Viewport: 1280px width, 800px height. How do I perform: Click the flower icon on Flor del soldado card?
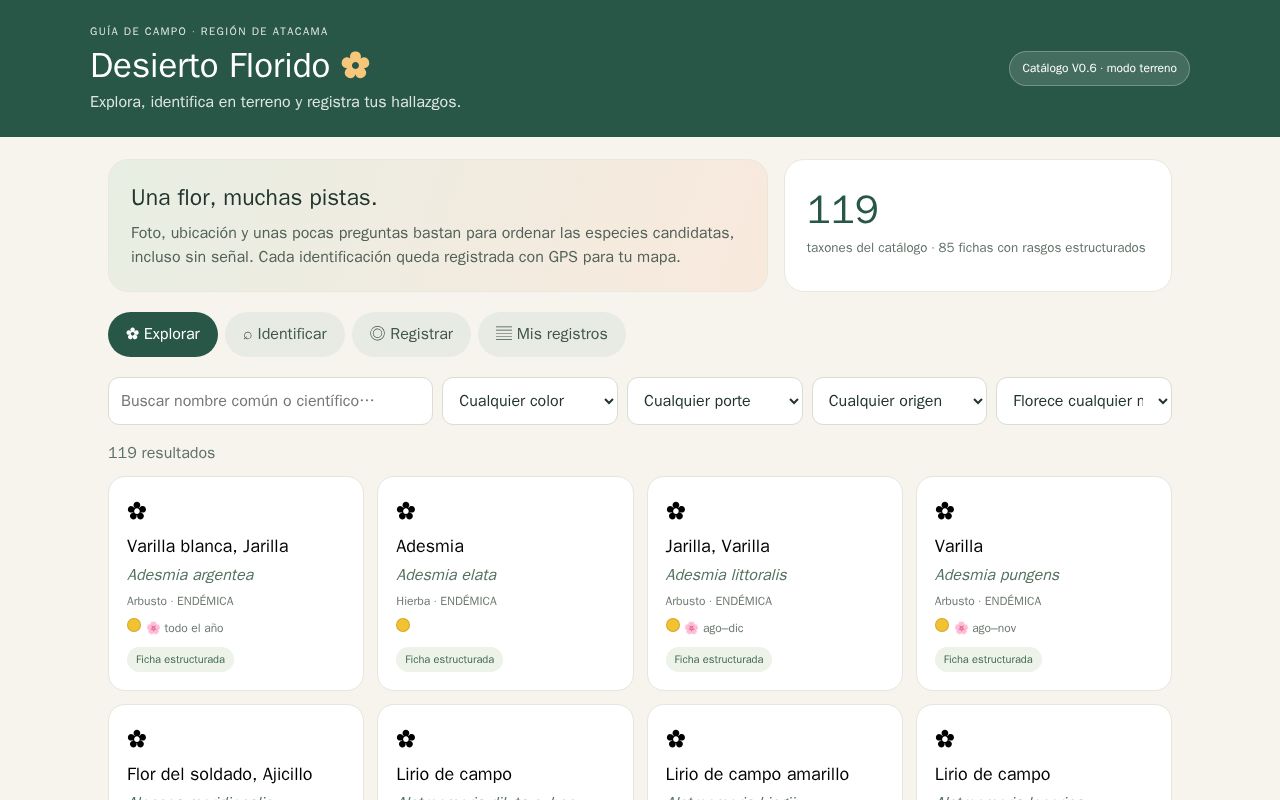tap(137, 739)
